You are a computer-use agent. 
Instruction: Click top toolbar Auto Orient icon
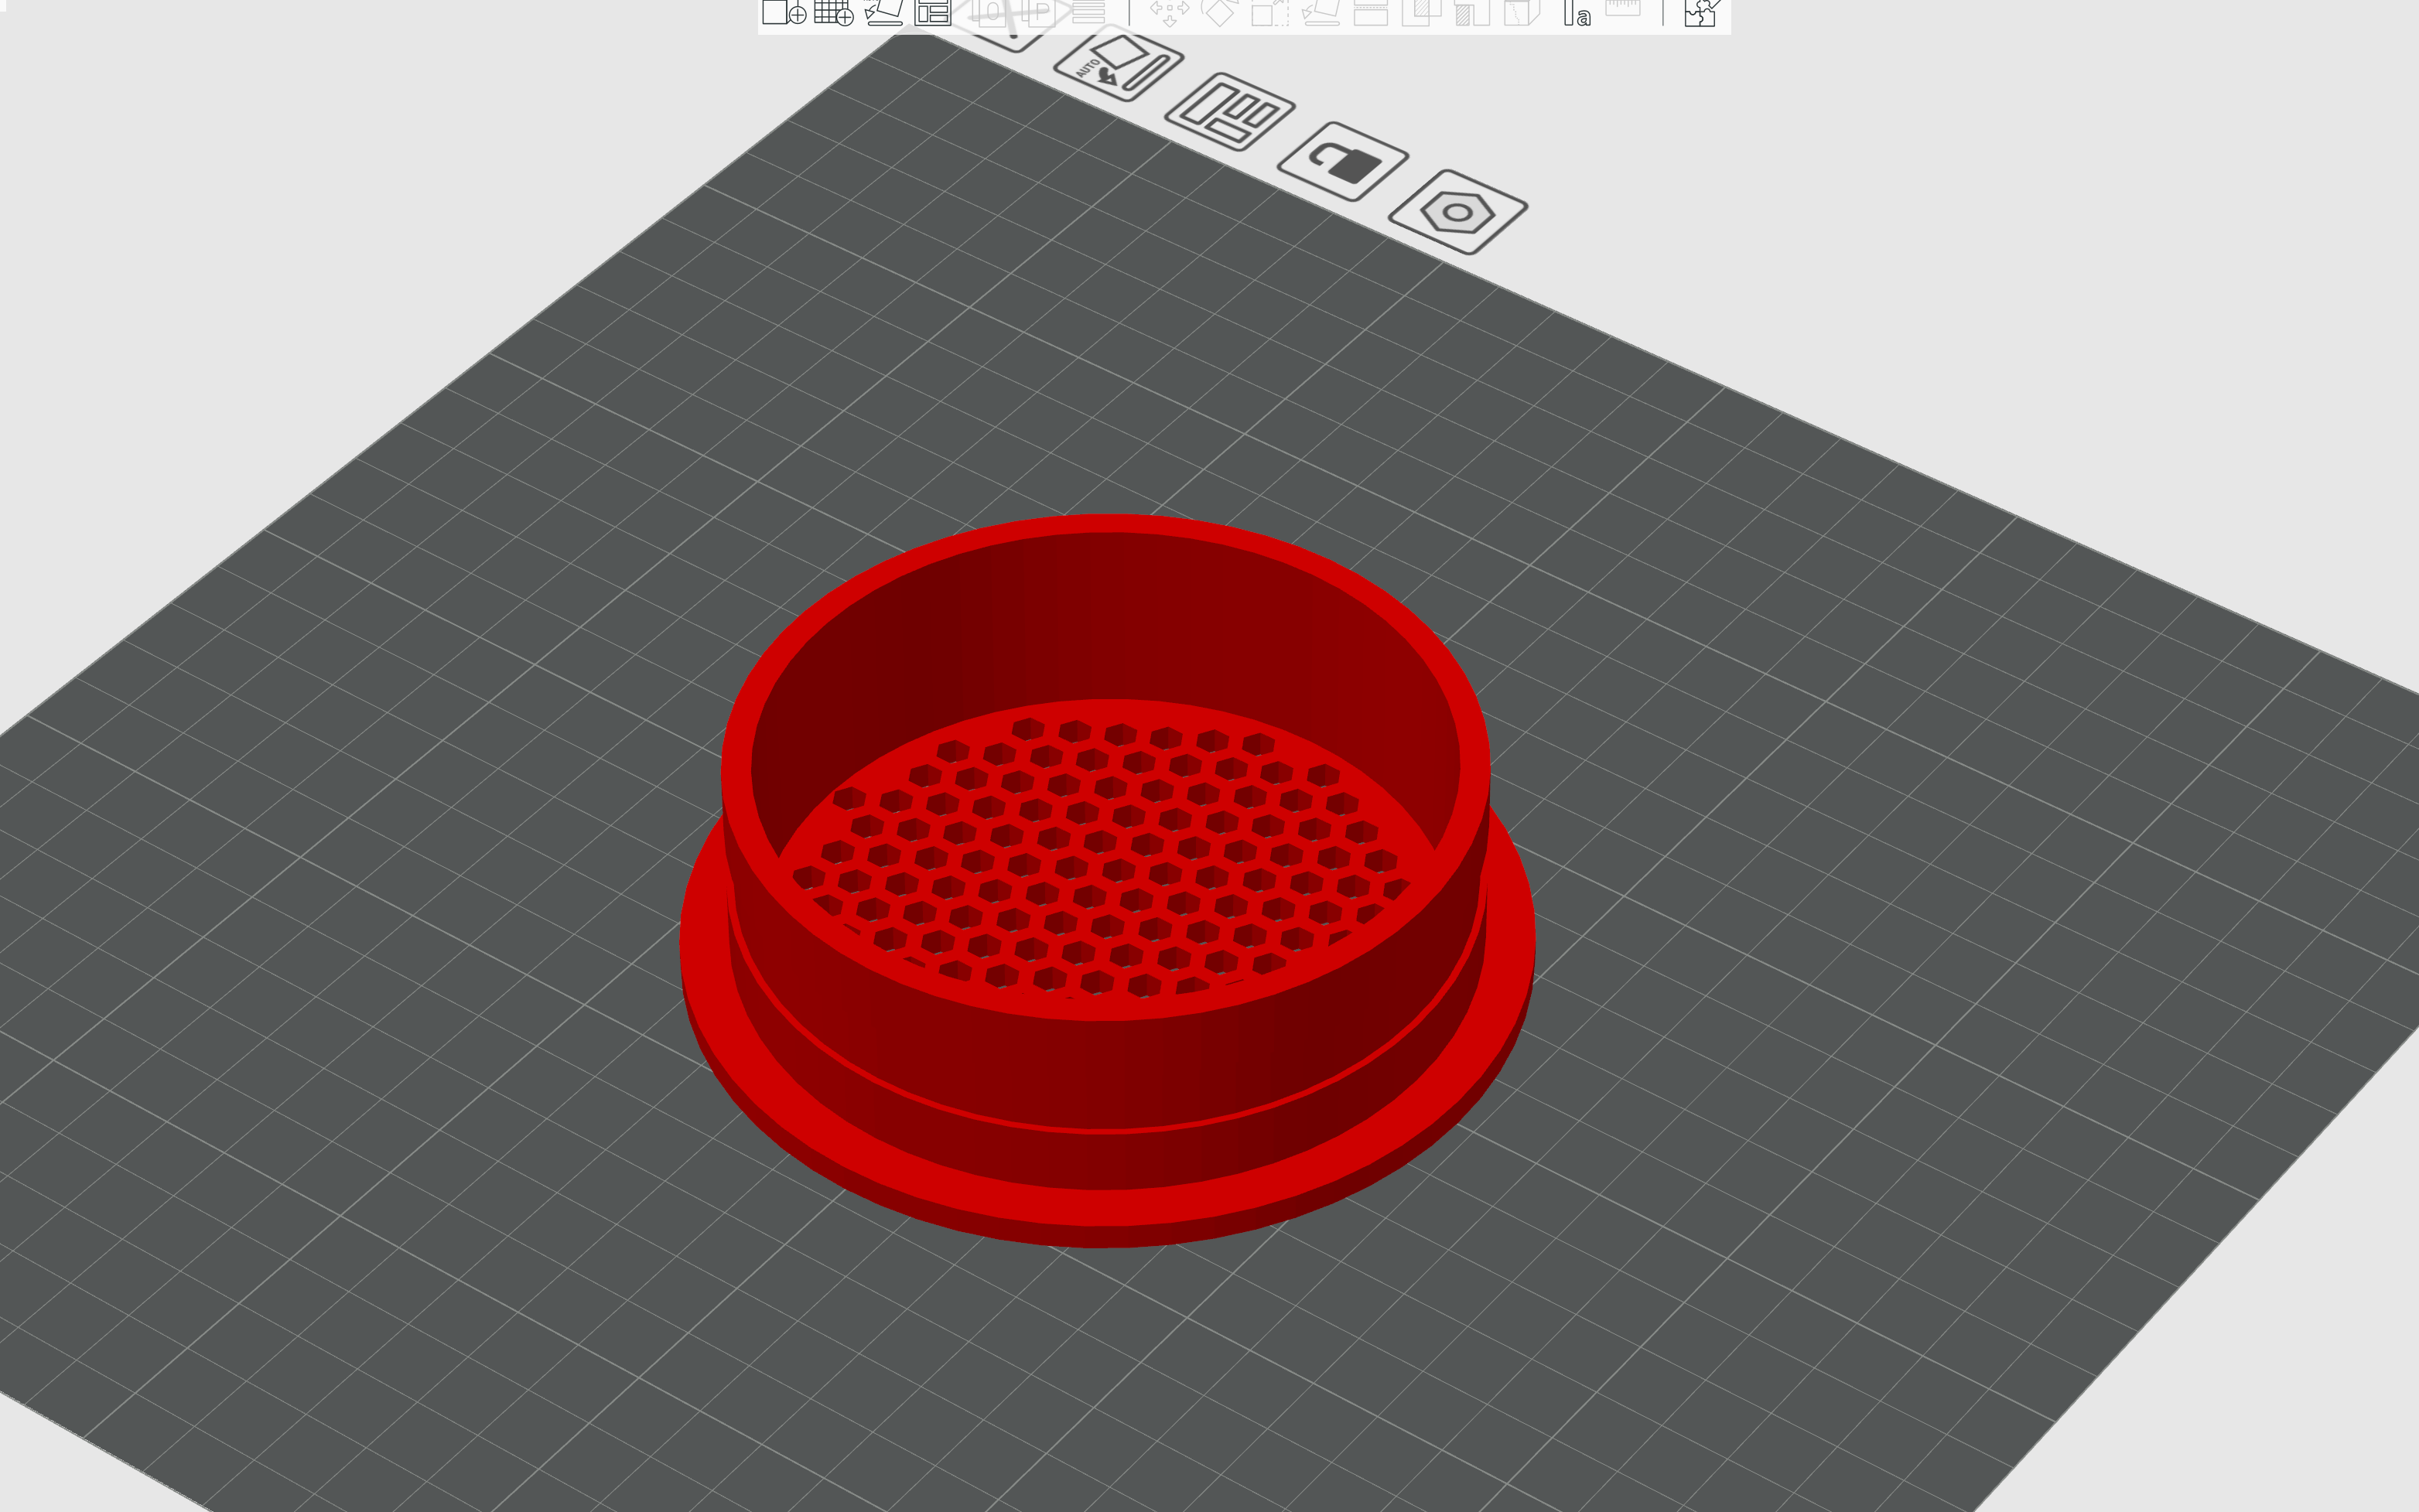click(x=883, y=12)
